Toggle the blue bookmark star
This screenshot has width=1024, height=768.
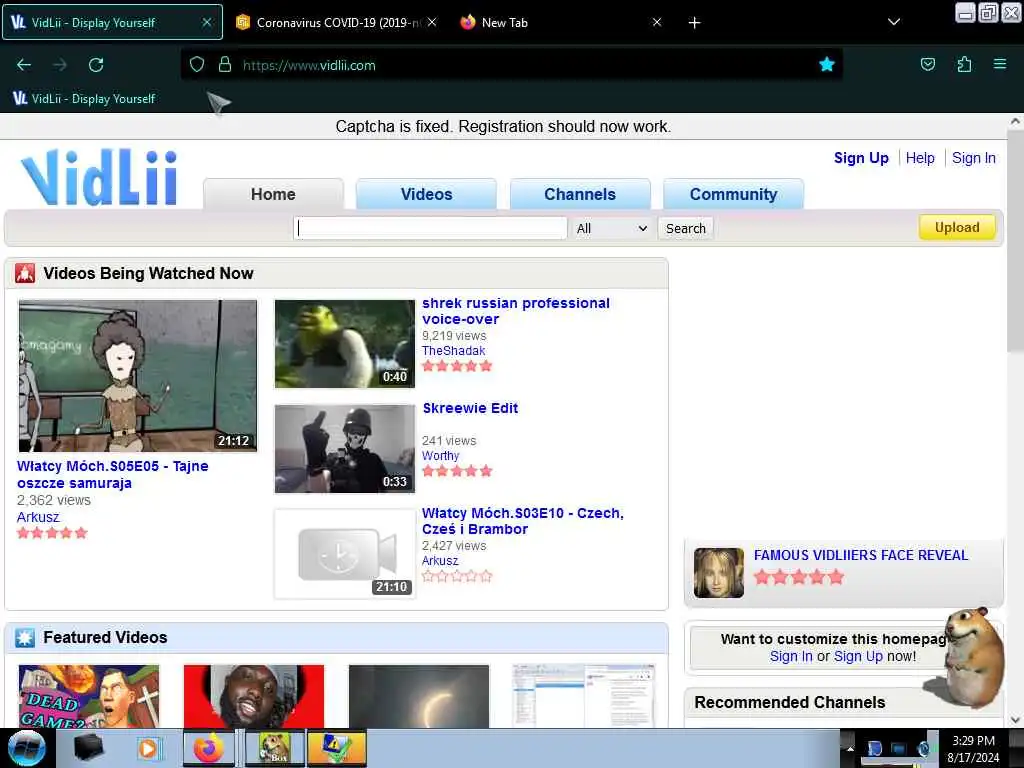point(827,64)
